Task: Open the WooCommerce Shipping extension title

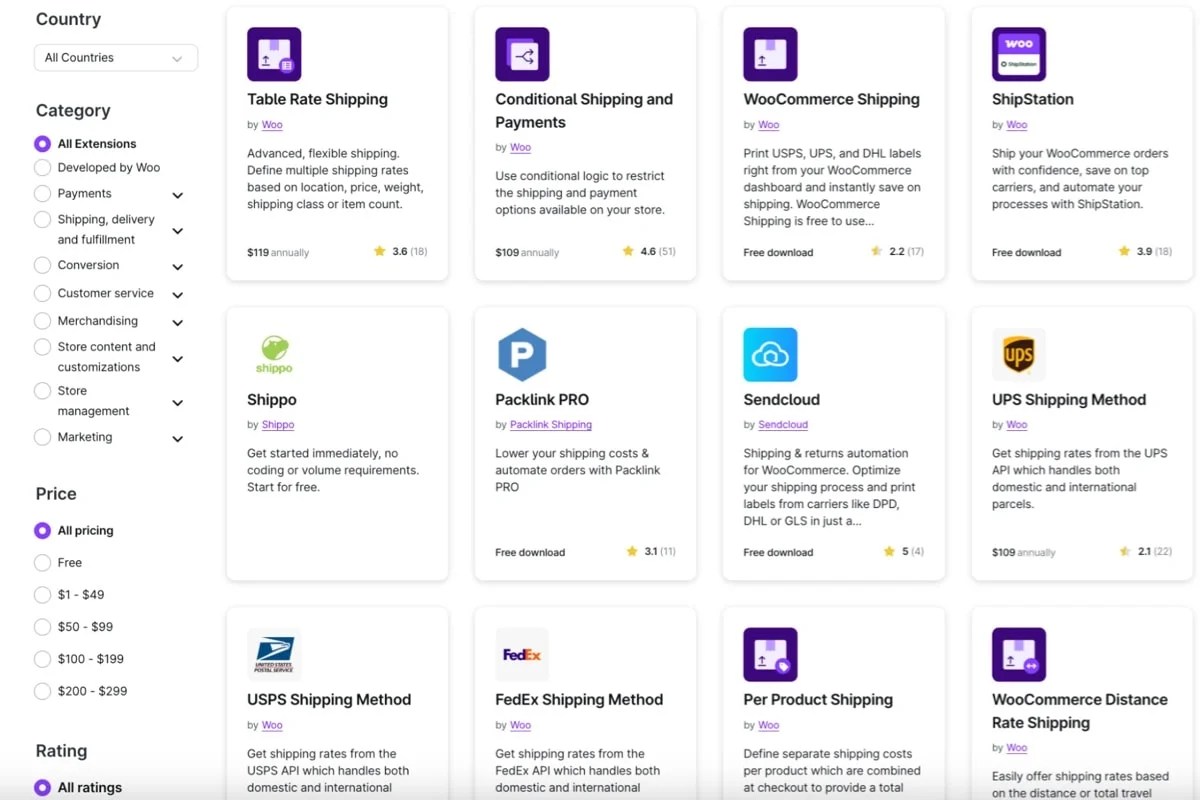Action: pyautogui.click(x=831, y=99)
